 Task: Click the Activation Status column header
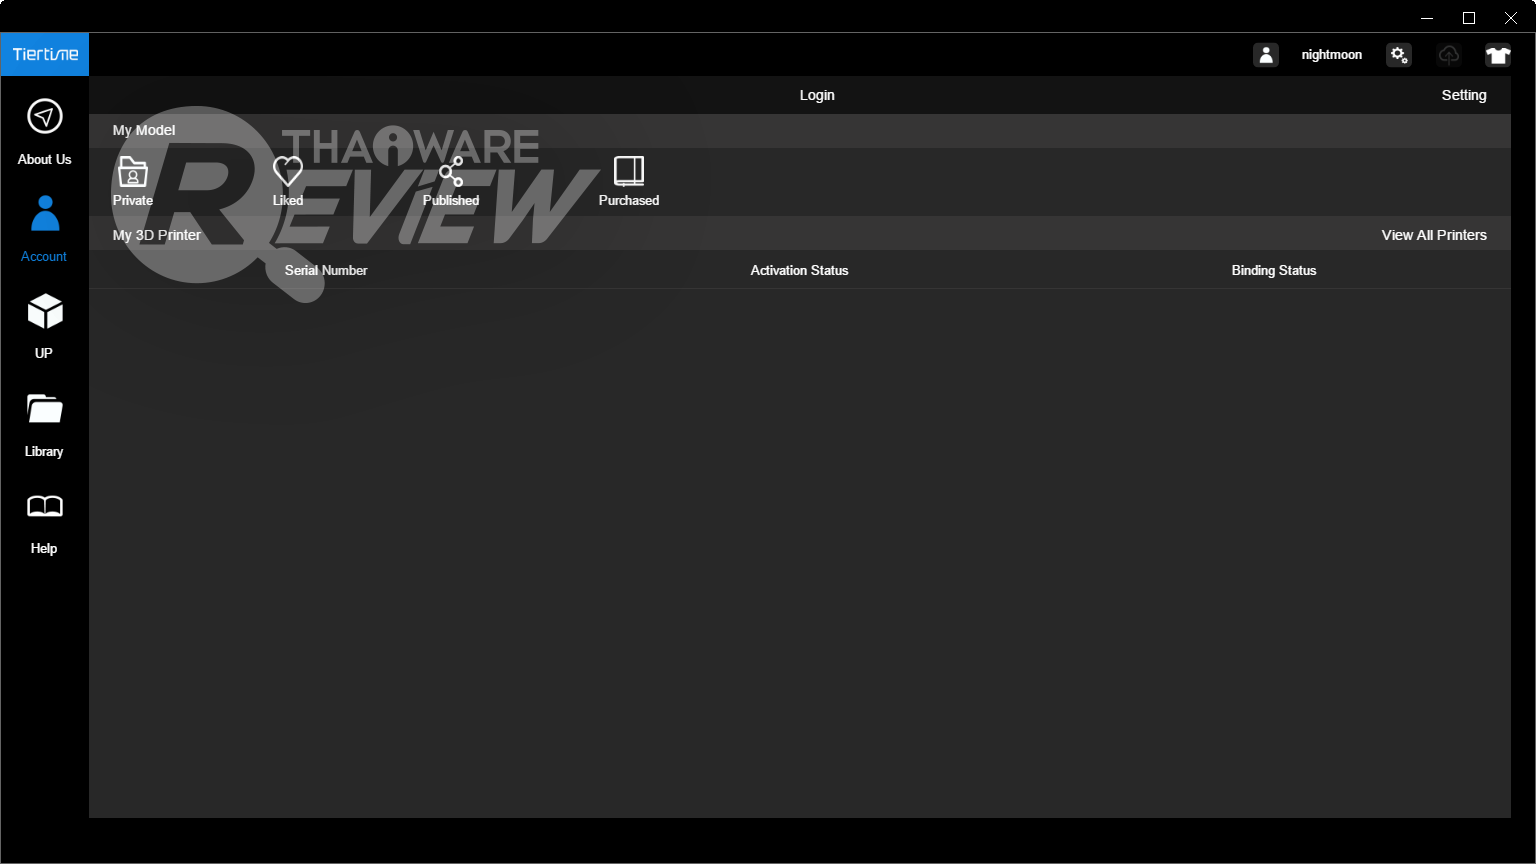point(799,270)
